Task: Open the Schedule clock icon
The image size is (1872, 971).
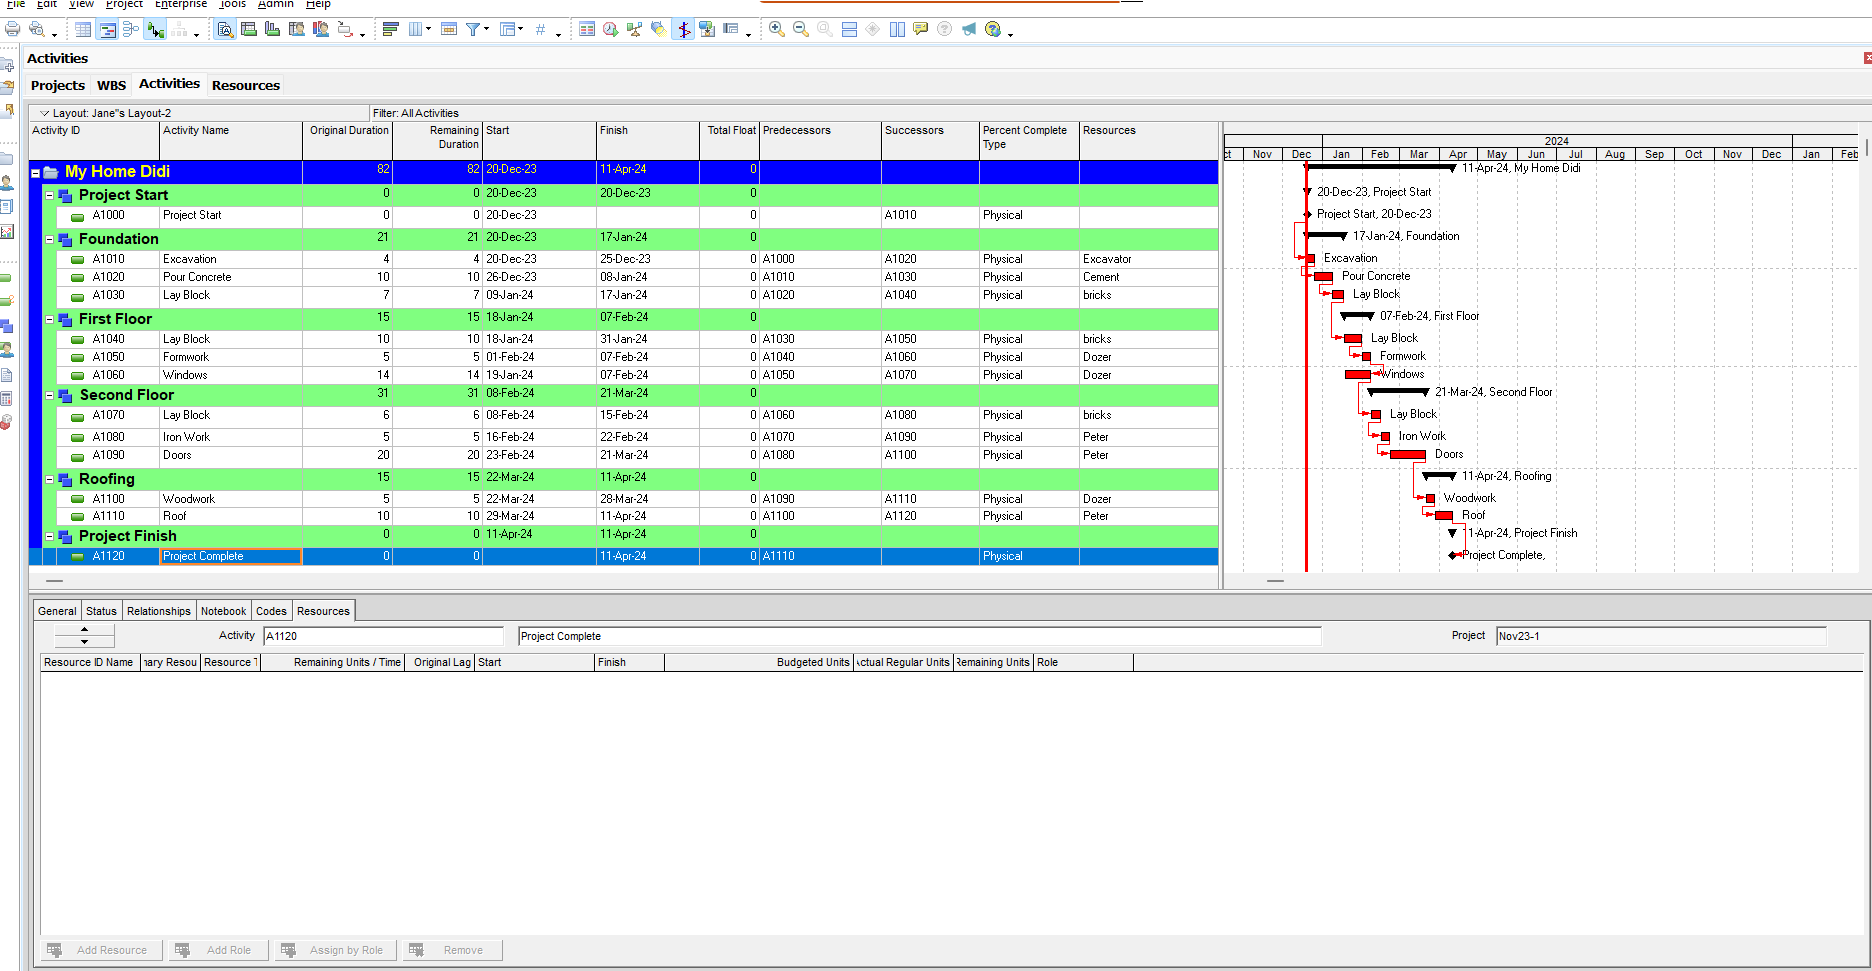Action: coord(610,29)
